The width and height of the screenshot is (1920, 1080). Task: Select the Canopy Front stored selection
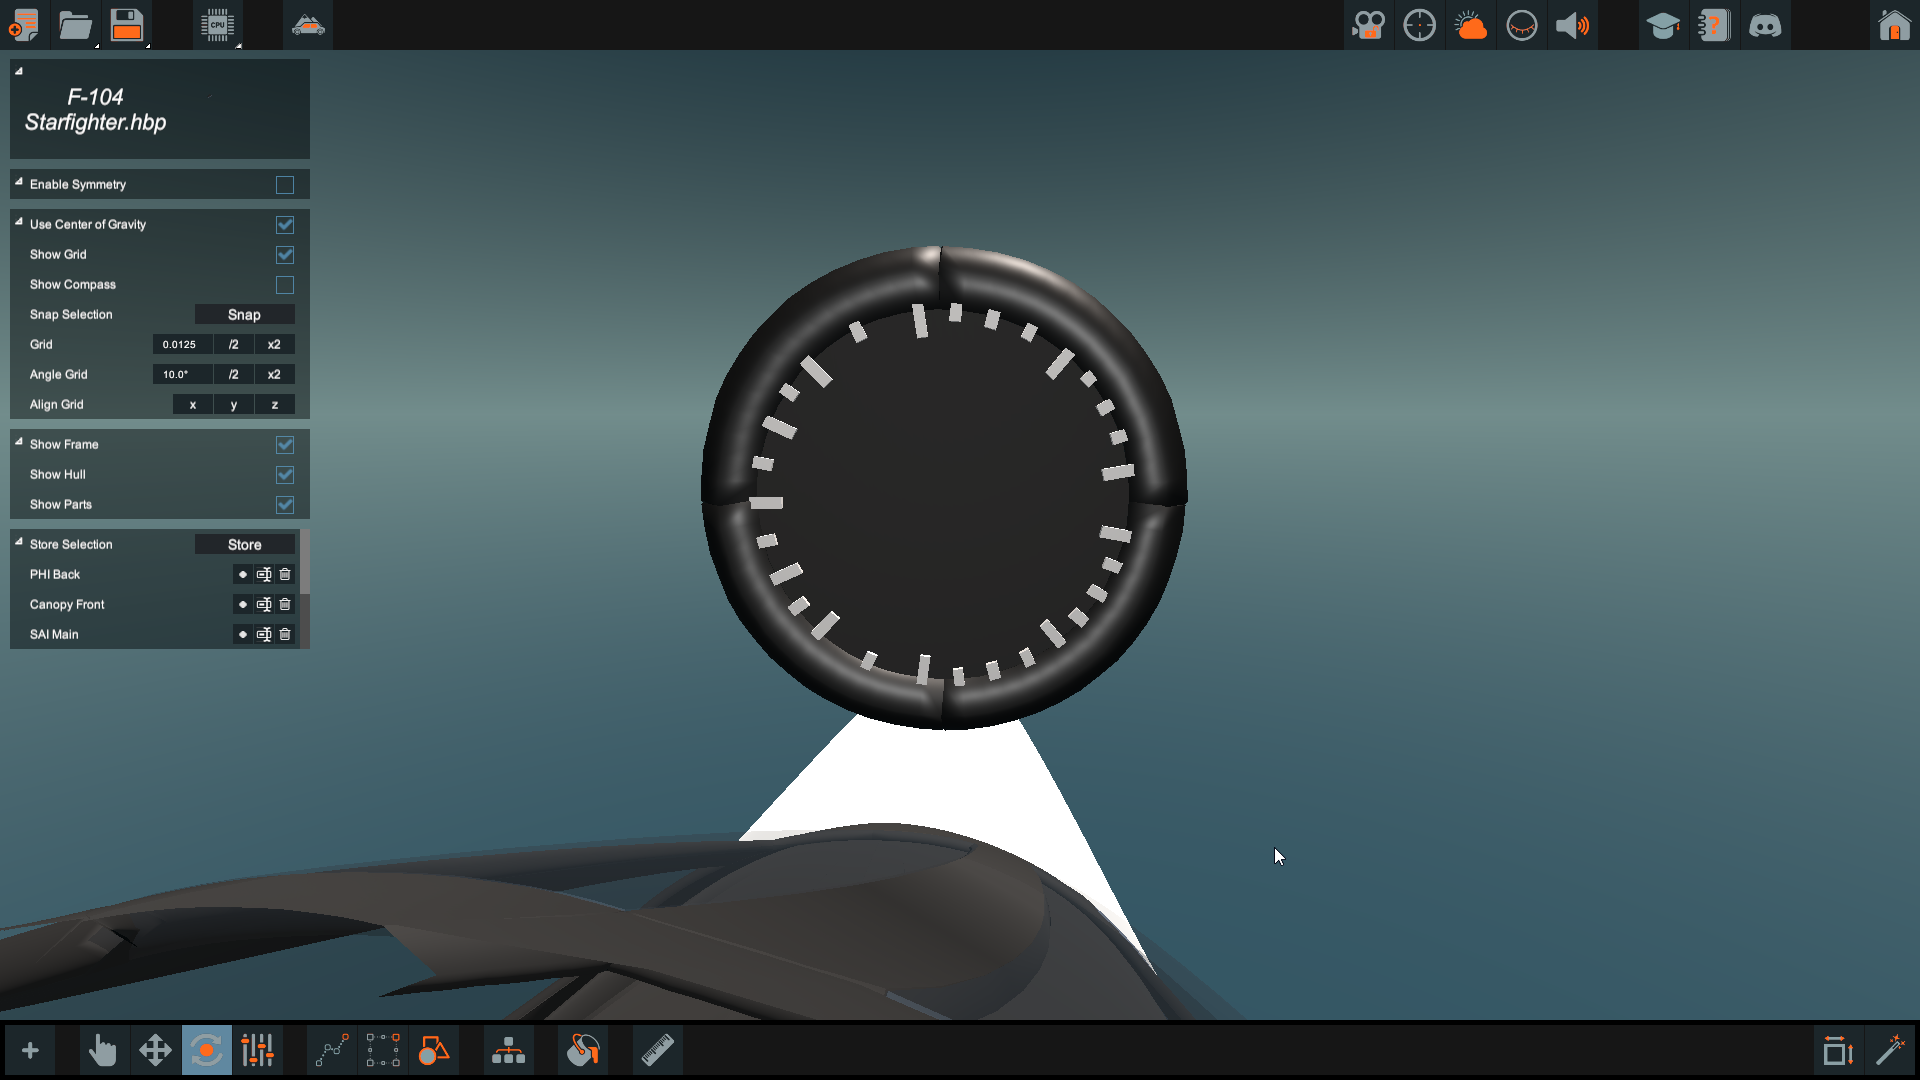(243, 605)
